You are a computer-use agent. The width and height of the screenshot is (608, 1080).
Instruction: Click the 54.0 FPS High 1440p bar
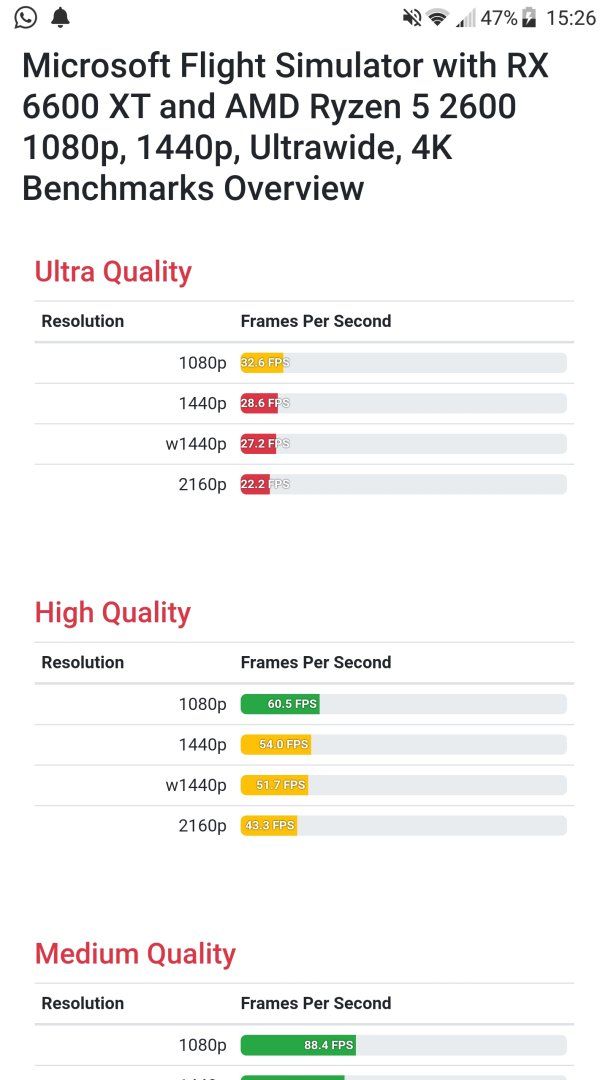tap(275, 745)
